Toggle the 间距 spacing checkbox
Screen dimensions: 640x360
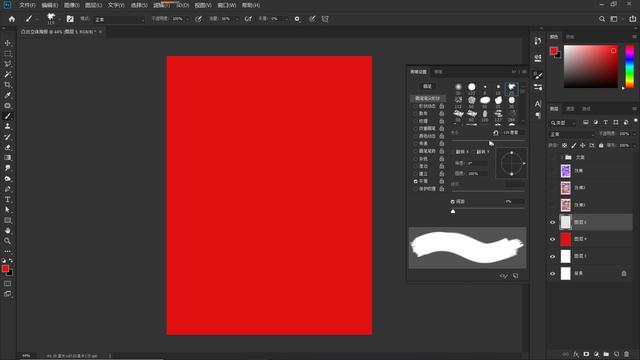coord(452,202)
